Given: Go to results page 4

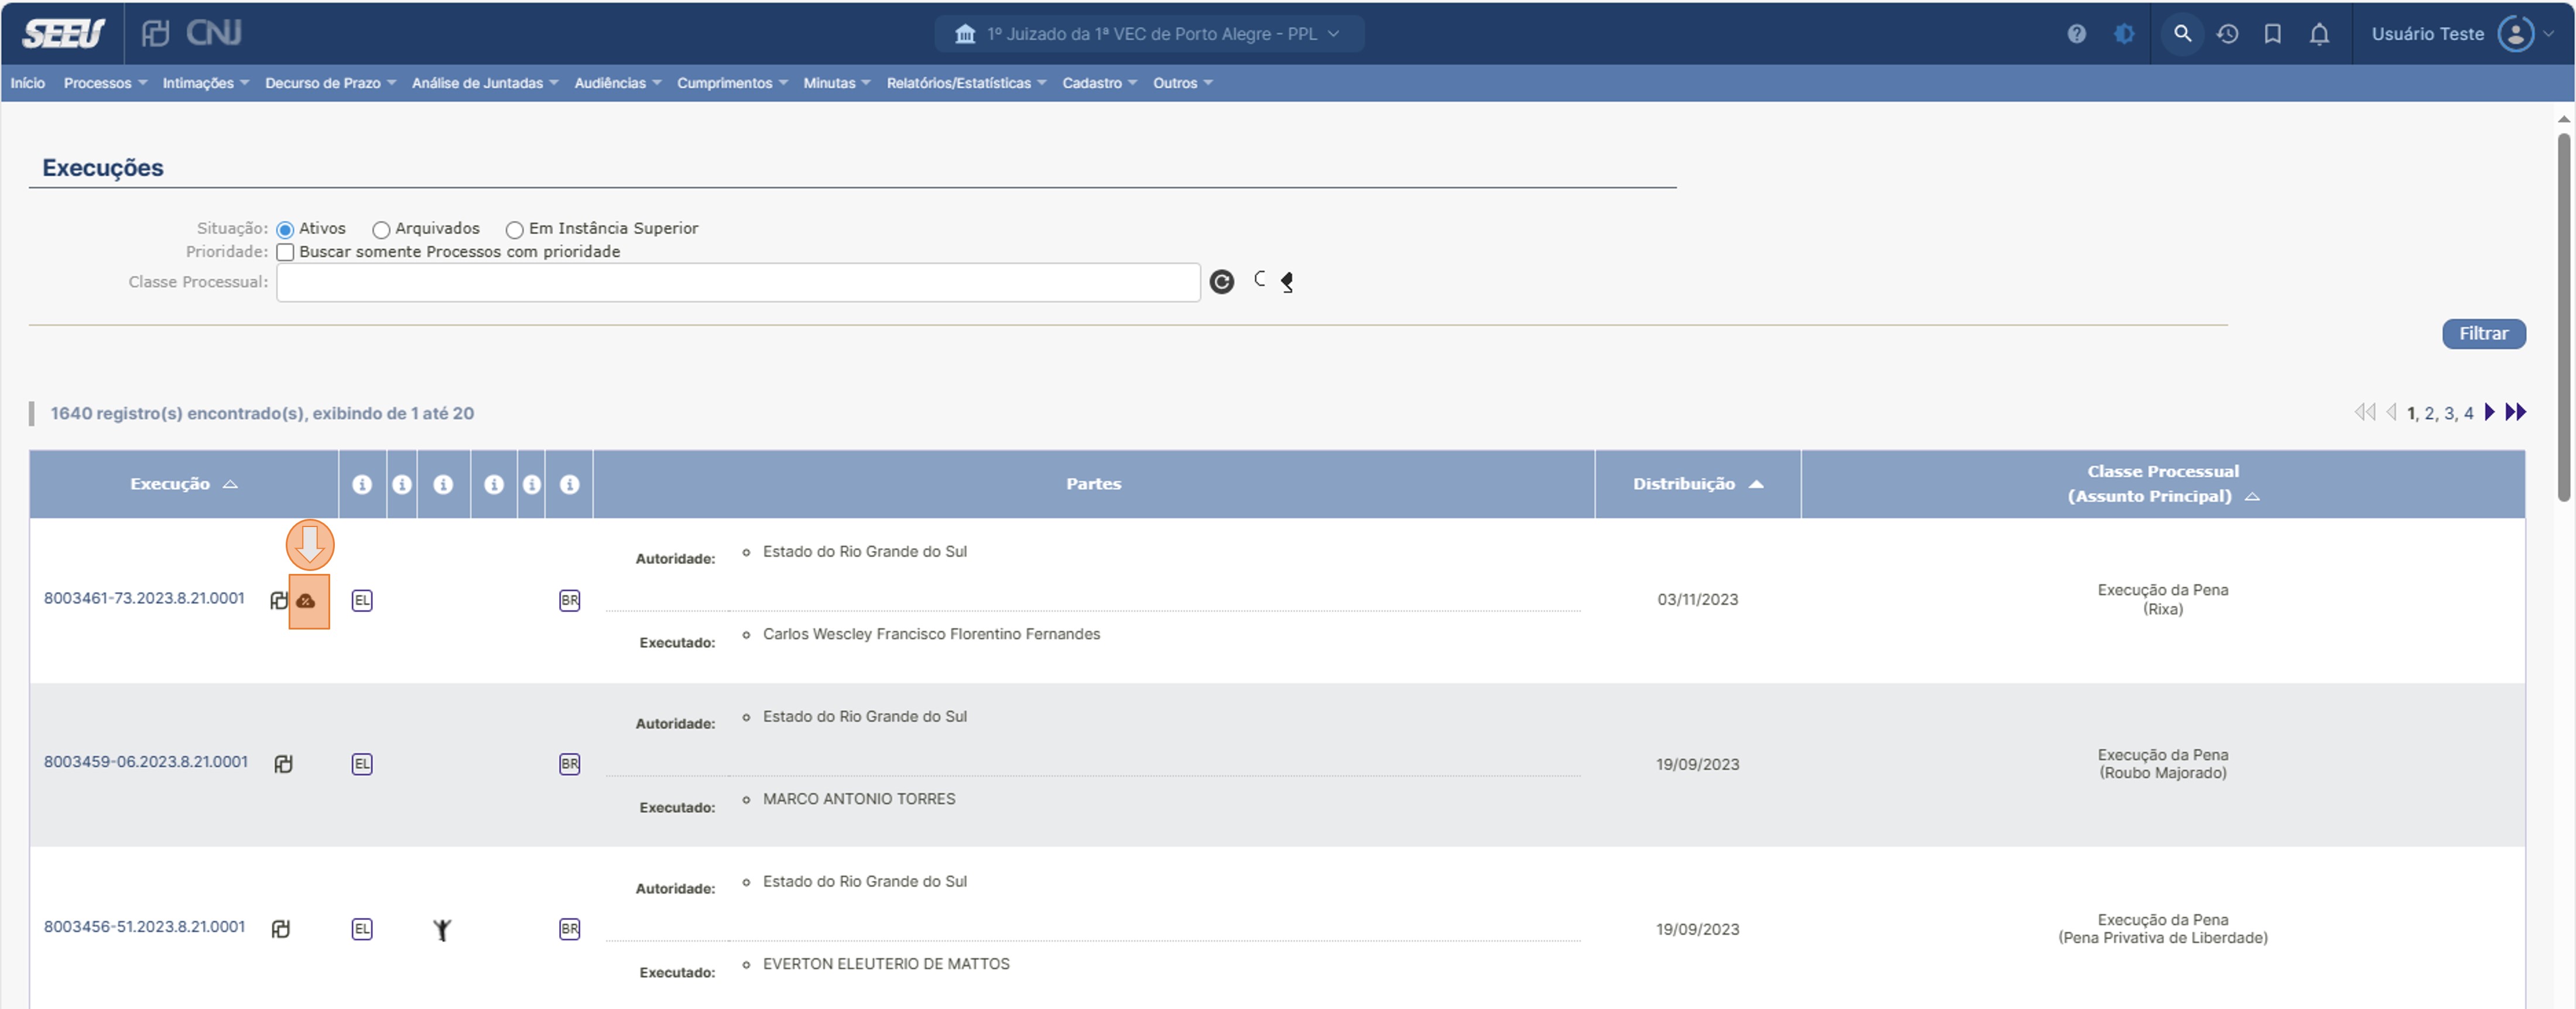Looking at the screenshot, I should 2468,413.
